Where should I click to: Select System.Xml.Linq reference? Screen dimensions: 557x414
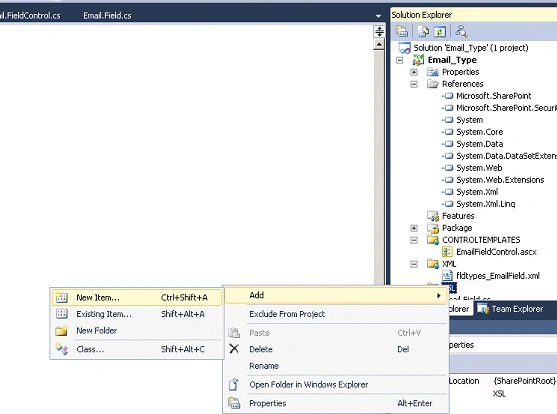485,204
